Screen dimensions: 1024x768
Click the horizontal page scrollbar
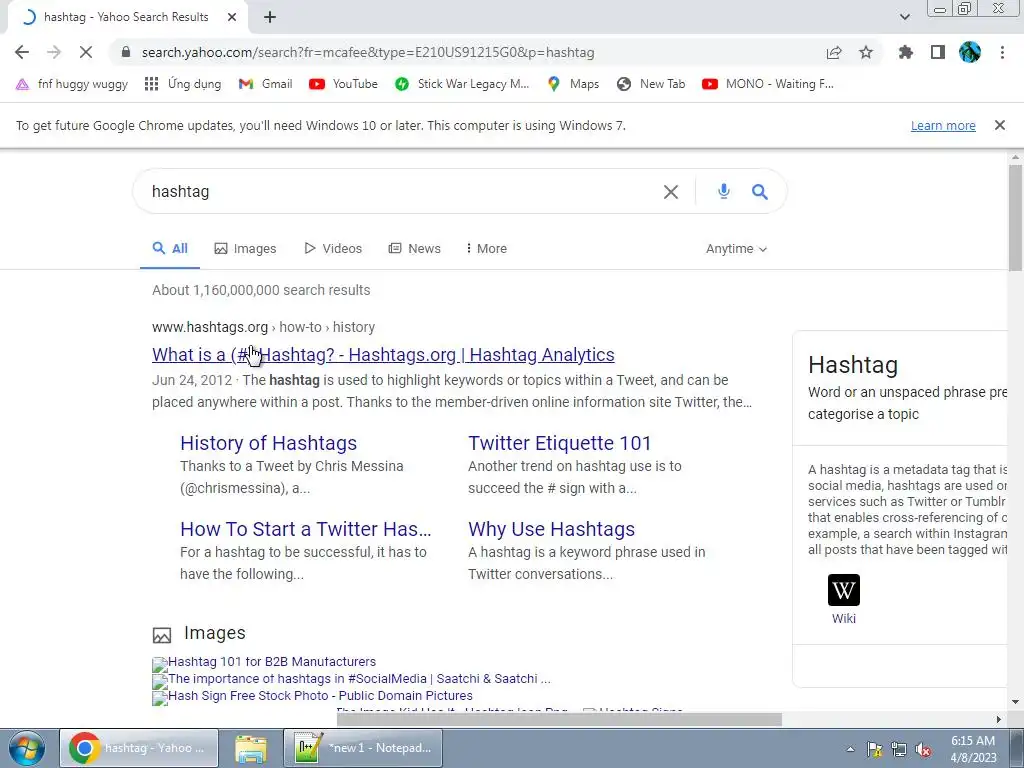click(x=559, y=720)
